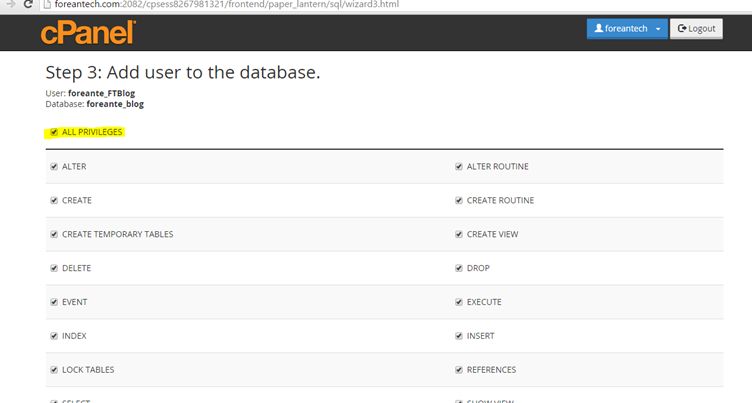752x403 pixels.
Task: Uncheck the EXECUTE privilege
Action: (x=459, y=302)
